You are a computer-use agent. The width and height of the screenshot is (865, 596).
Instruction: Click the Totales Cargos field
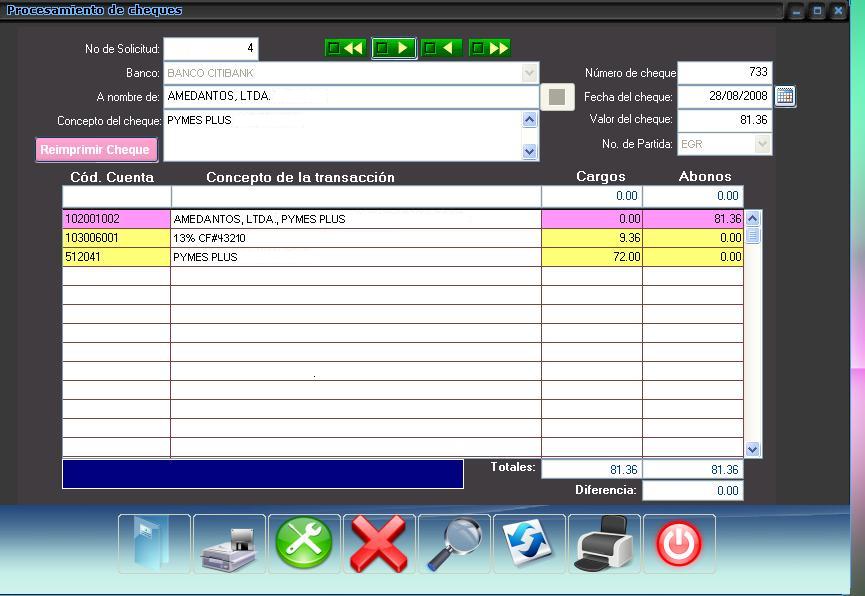(x=591, y=470)
